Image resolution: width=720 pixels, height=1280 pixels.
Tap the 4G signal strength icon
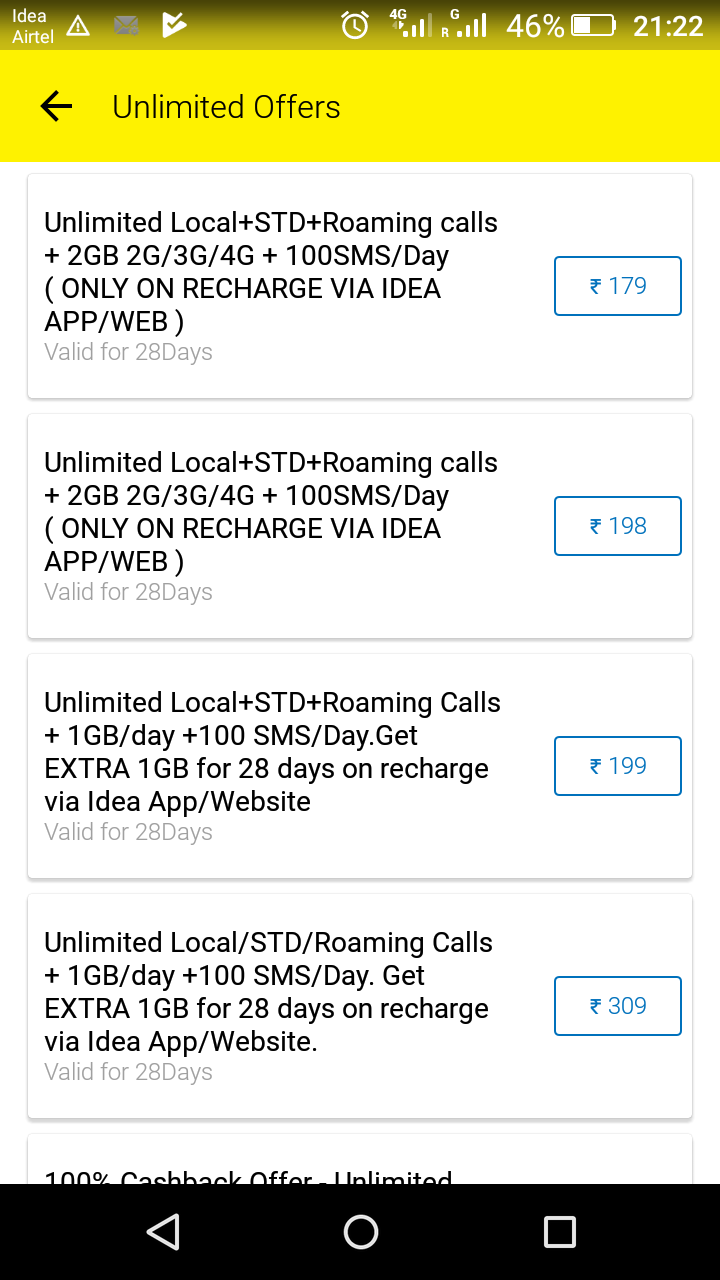pyautogui.click(x=412, y=24)
